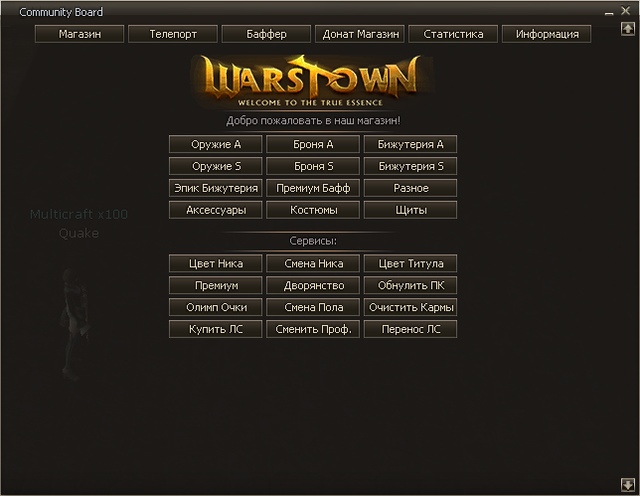Screen dimensions: 640x496
Task: Open the Разное category
Action: click(x=410, y=188)
